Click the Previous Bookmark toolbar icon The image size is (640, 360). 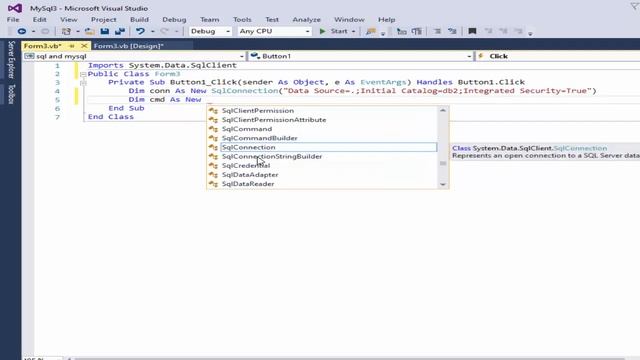point(488,31)
